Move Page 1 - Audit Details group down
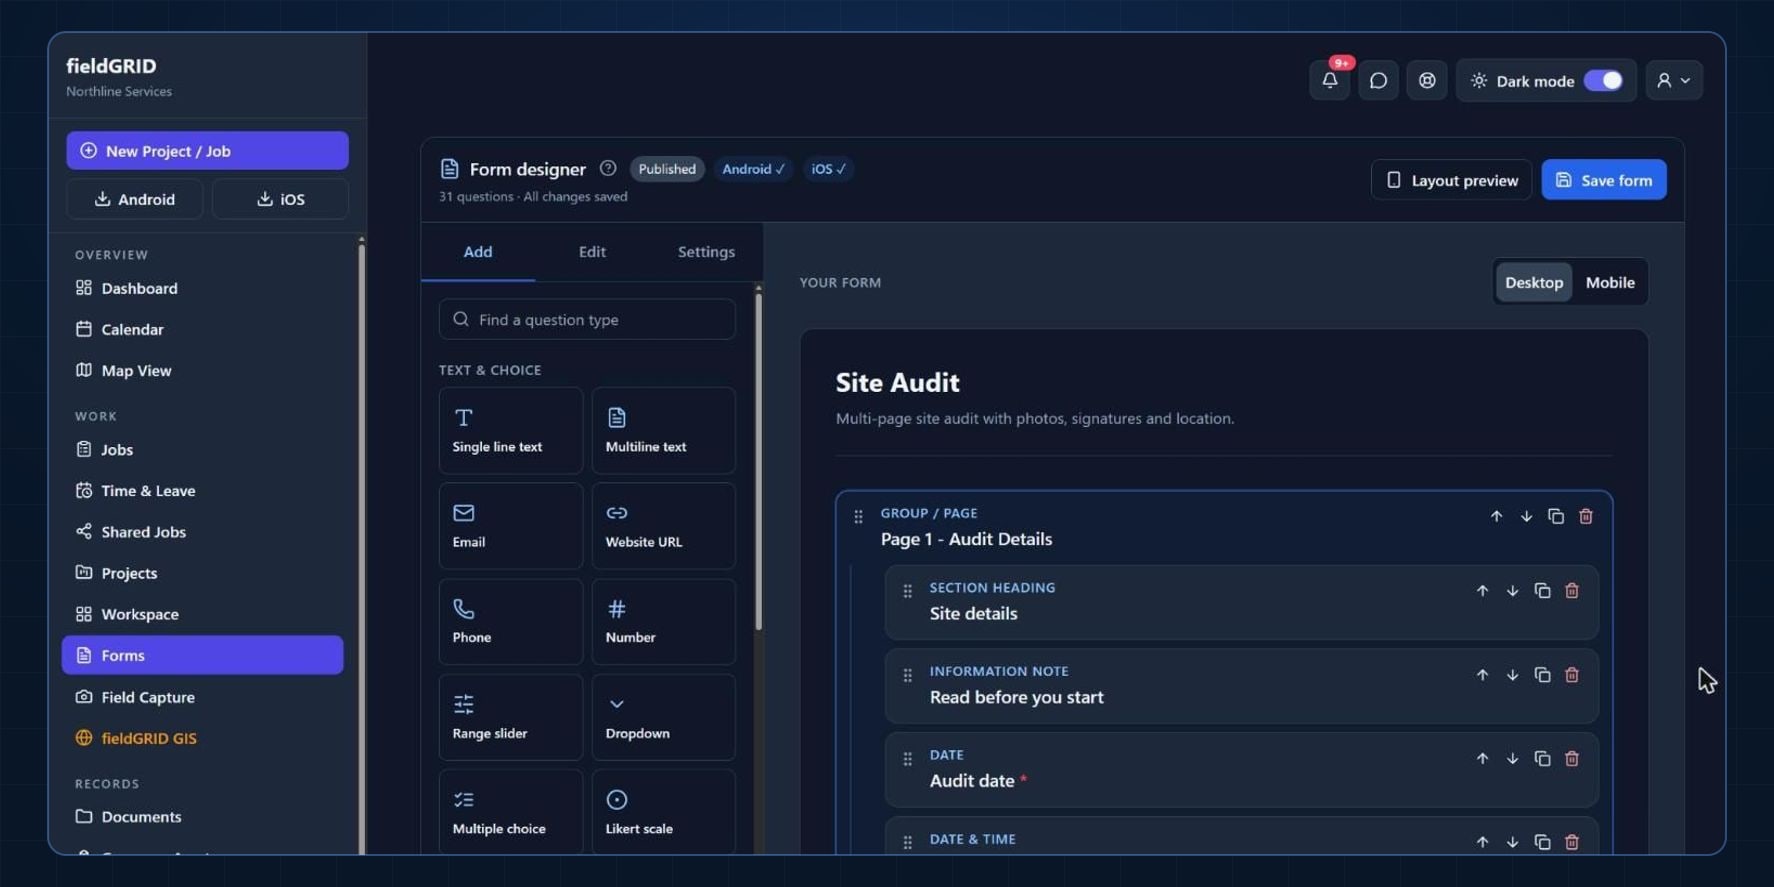 click(1526, 517)
